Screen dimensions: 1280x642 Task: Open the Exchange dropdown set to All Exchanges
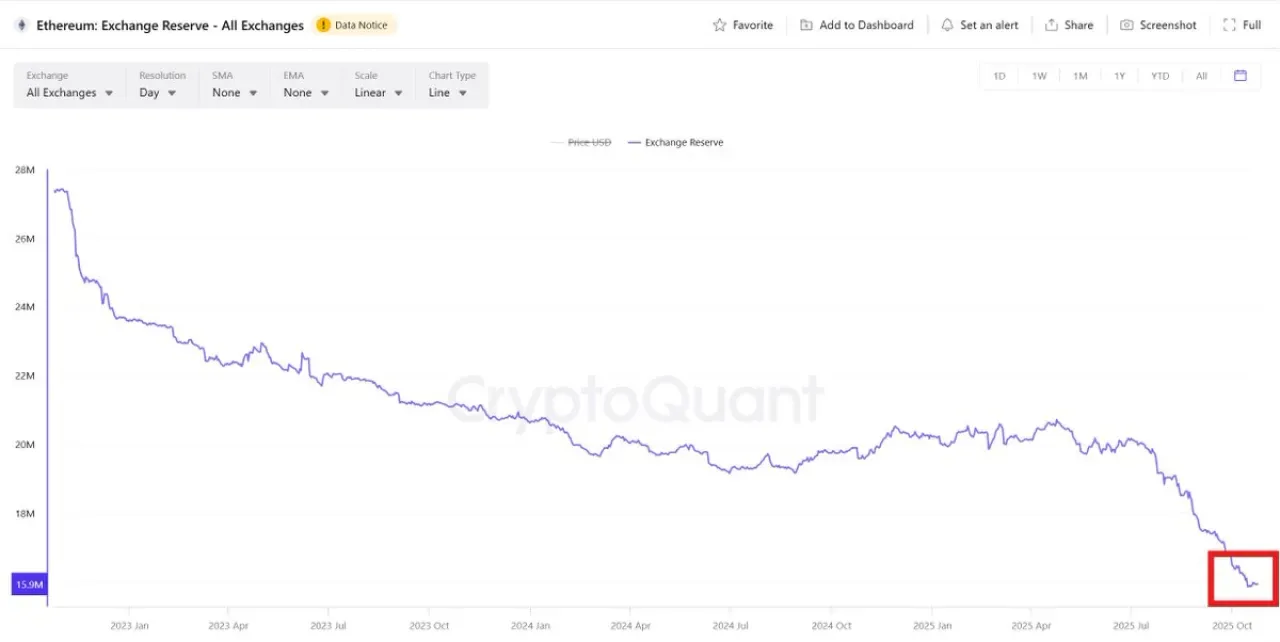pyautogui.click(x=70, y=85)
